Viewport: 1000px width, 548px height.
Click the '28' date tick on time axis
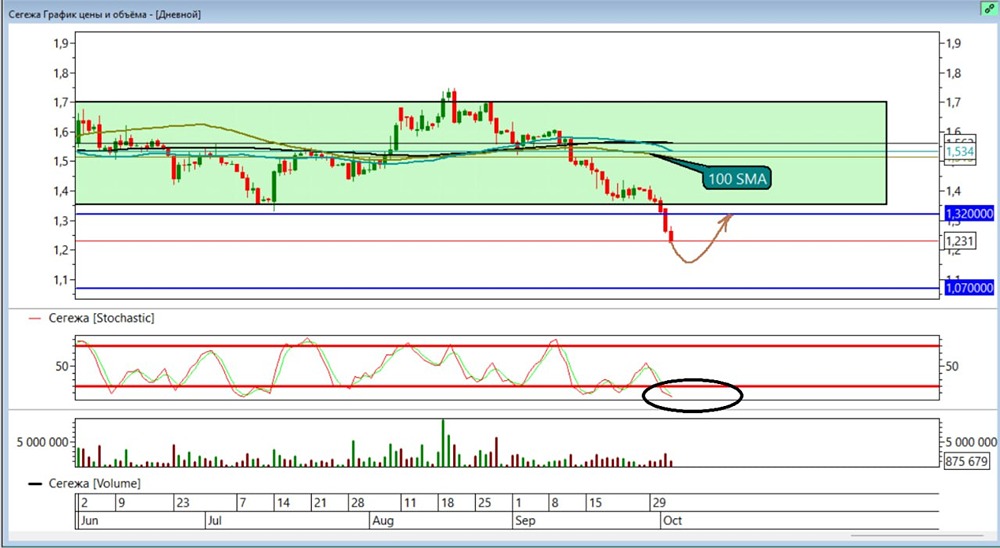coord(358,503)
